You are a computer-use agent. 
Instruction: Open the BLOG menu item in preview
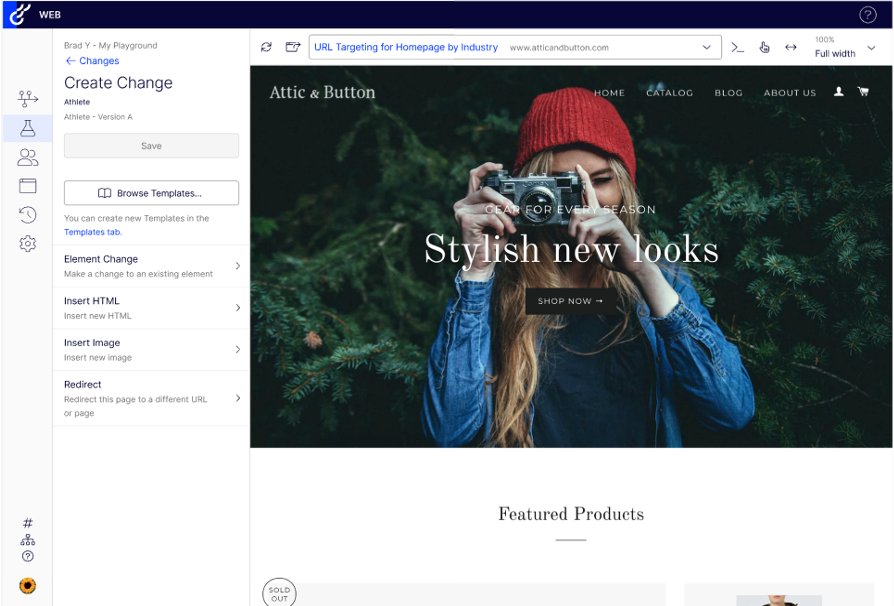tap(728, 92)
